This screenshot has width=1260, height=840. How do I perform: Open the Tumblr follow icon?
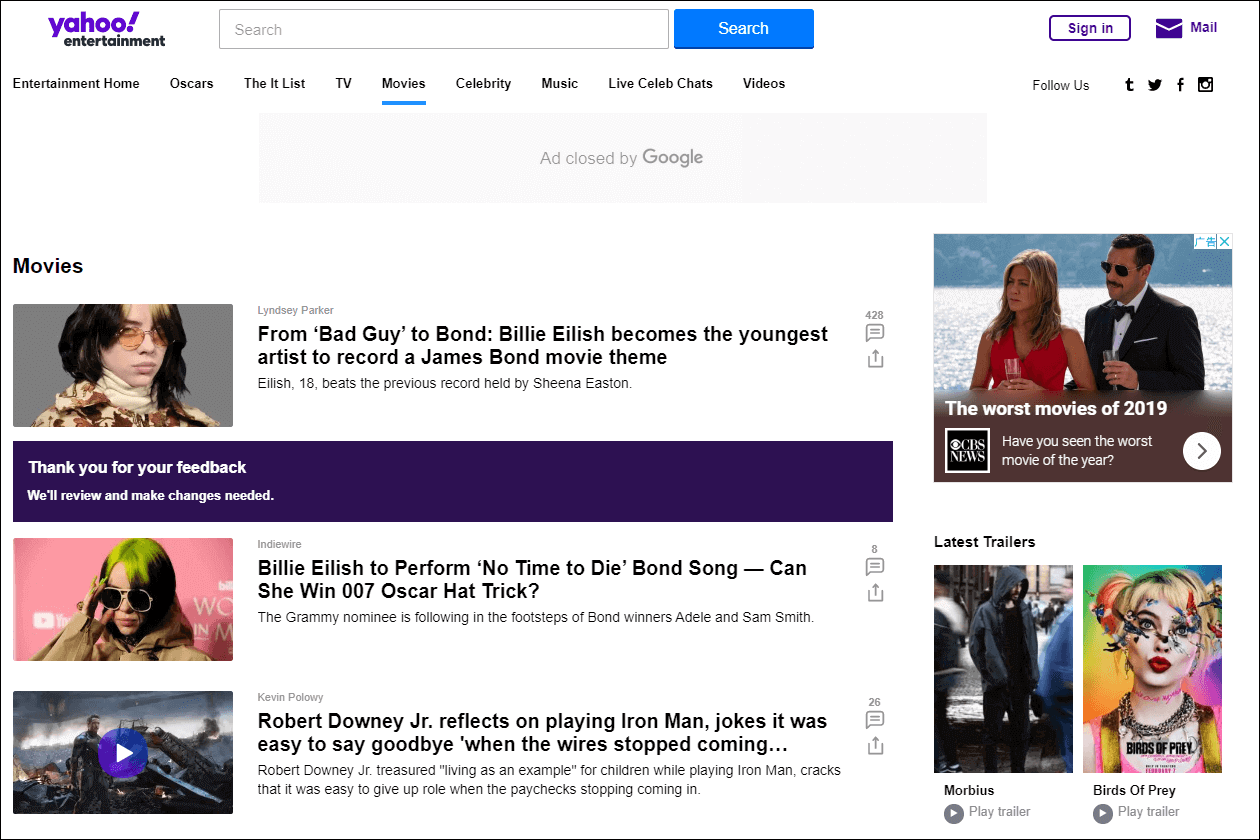pyautogui.click(x=1129, y=85)
